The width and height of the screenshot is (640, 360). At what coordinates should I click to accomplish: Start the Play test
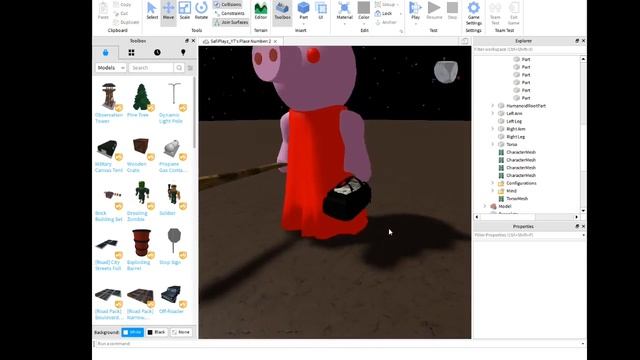[x=415, y=11]
